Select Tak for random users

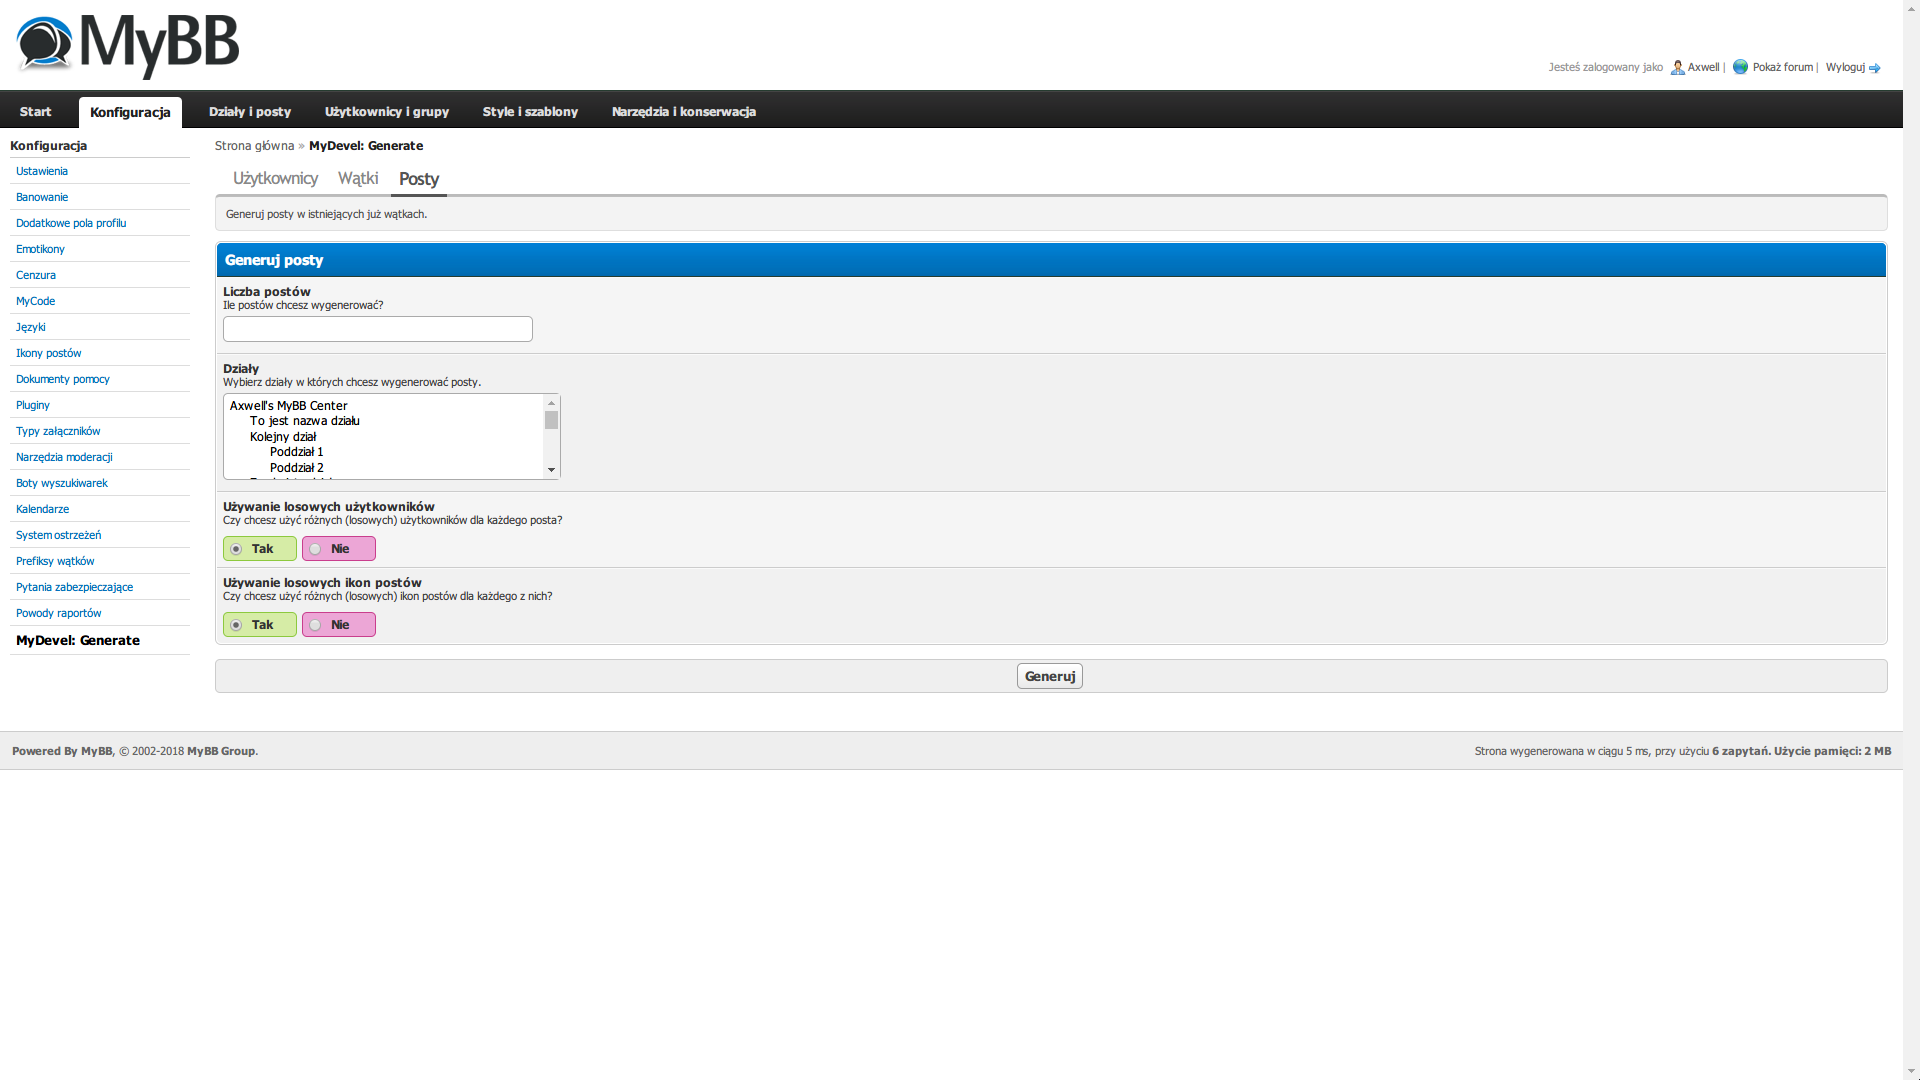(x=260, y=549)
